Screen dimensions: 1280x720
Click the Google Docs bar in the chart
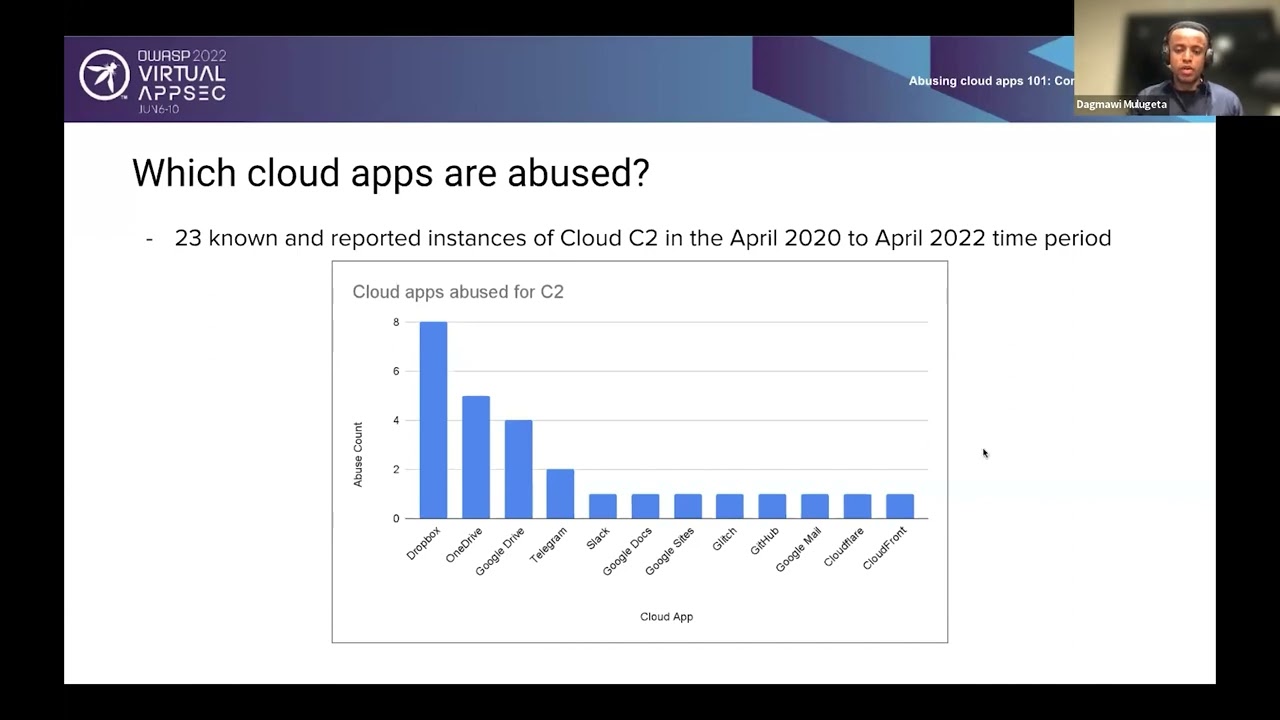(645, 506)
